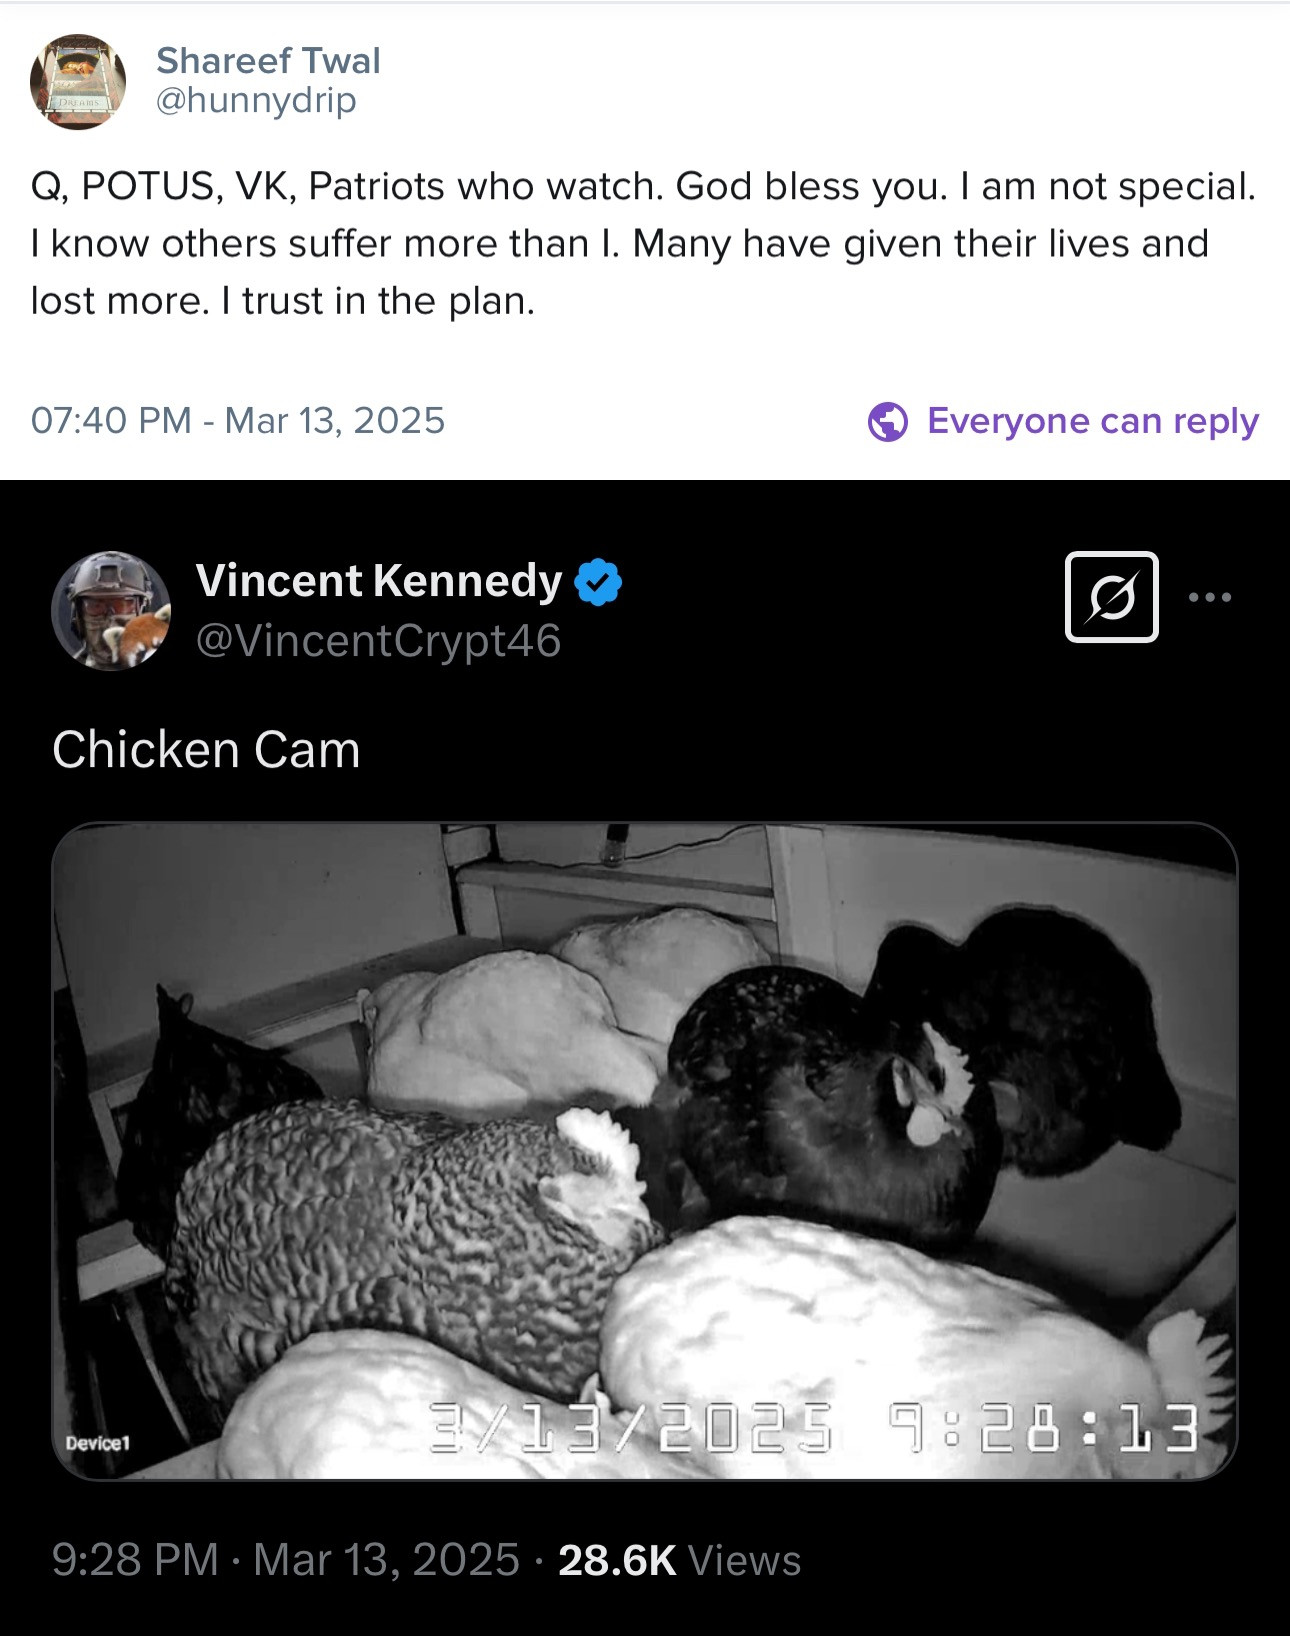Click the 28.6K Views count

tap(679, 1560)
